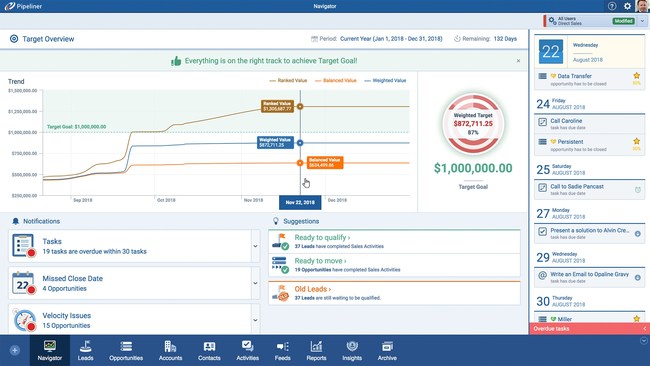The width and height of the screenshot is (650, 366).
Task: Click the Notifications bell icon
Action: (16, 221)
